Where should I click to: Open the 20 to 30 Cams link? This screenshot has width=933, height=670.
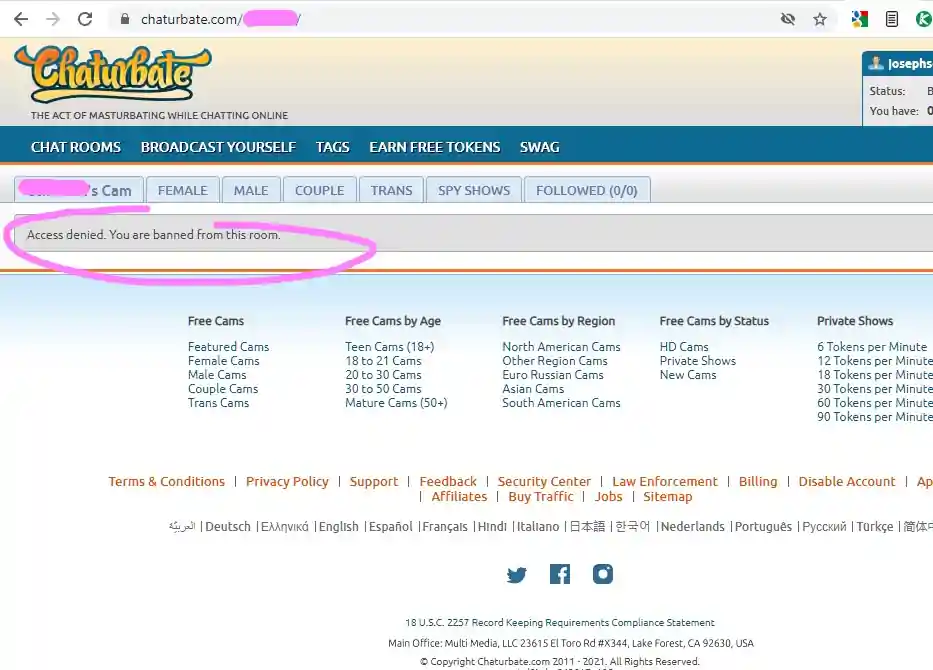pos(383,375)
